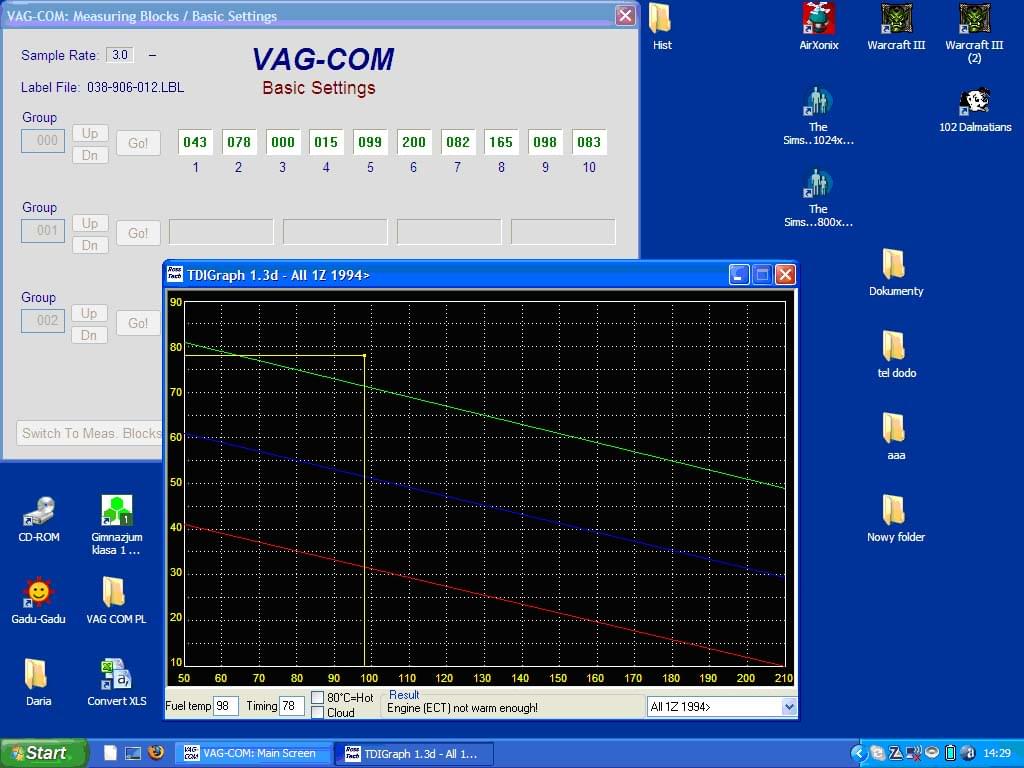Open the Gimnazjum klasa 1 icon

(116, 511)
